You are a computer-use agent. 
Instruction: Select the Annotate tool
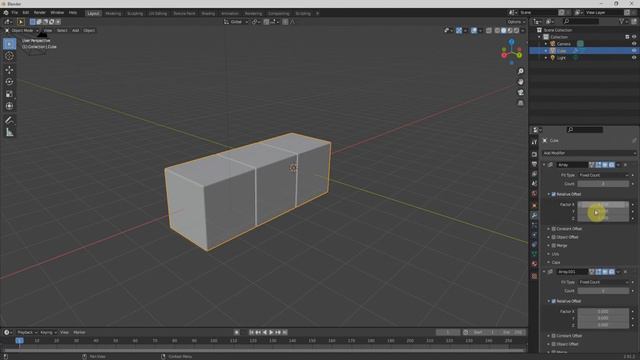[9, 120]
